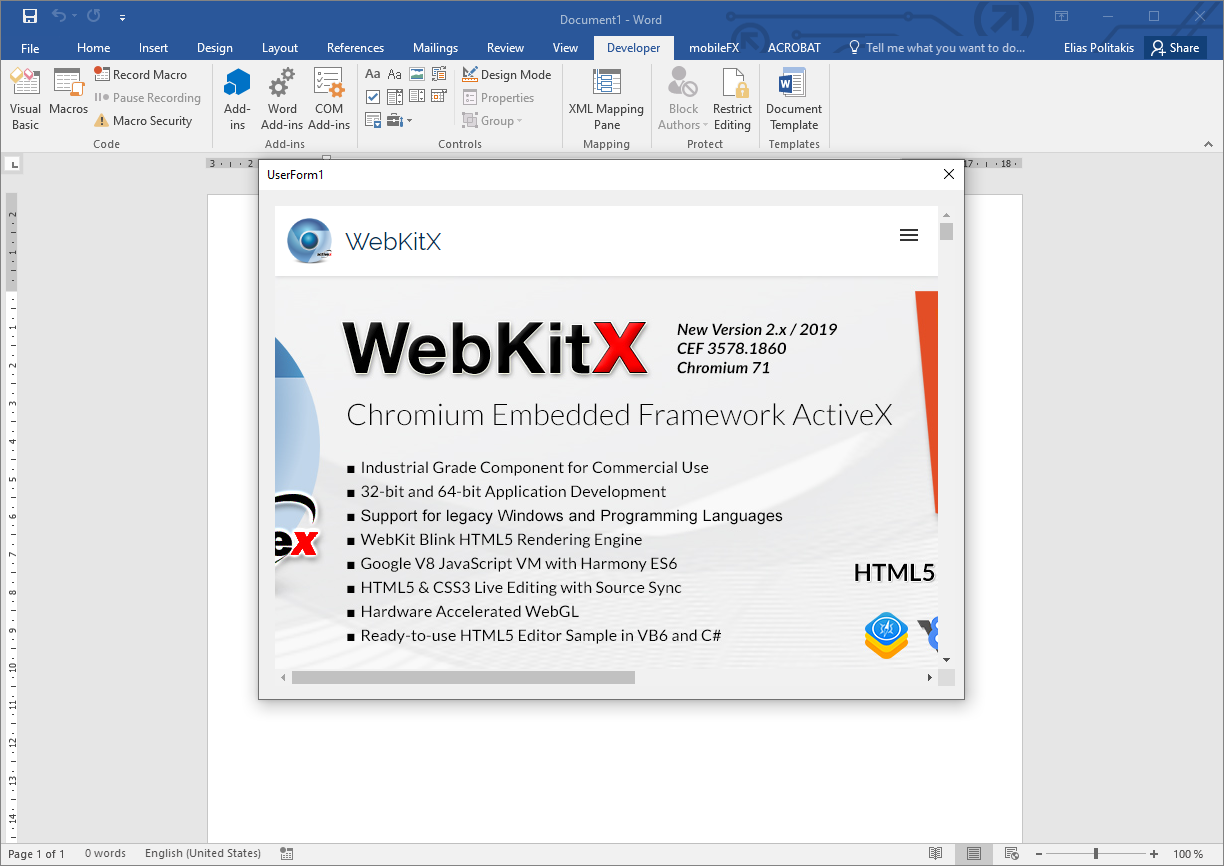Click Page 1 of 1 status
The width and height of the screenshot is (1224, 866).
point(37,854)
